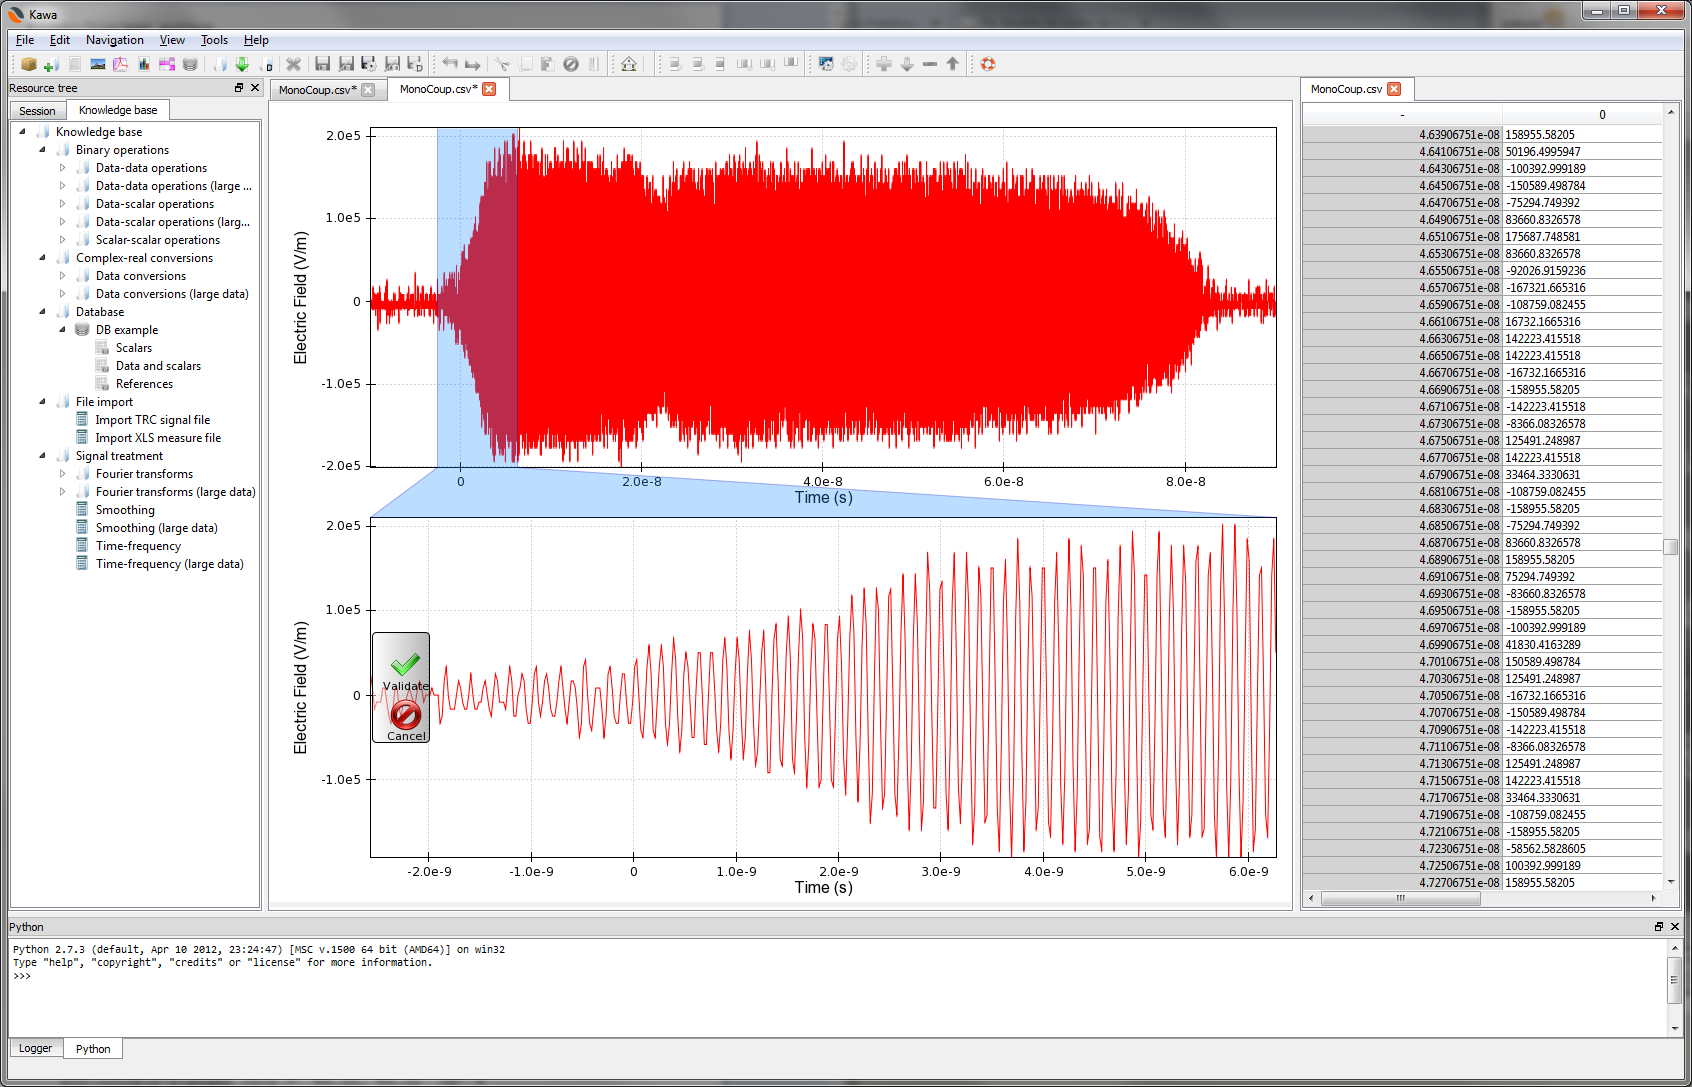Float the Python console panel
The height and width of the screenshot is (1087, 1692).
tap(1659, 927)
